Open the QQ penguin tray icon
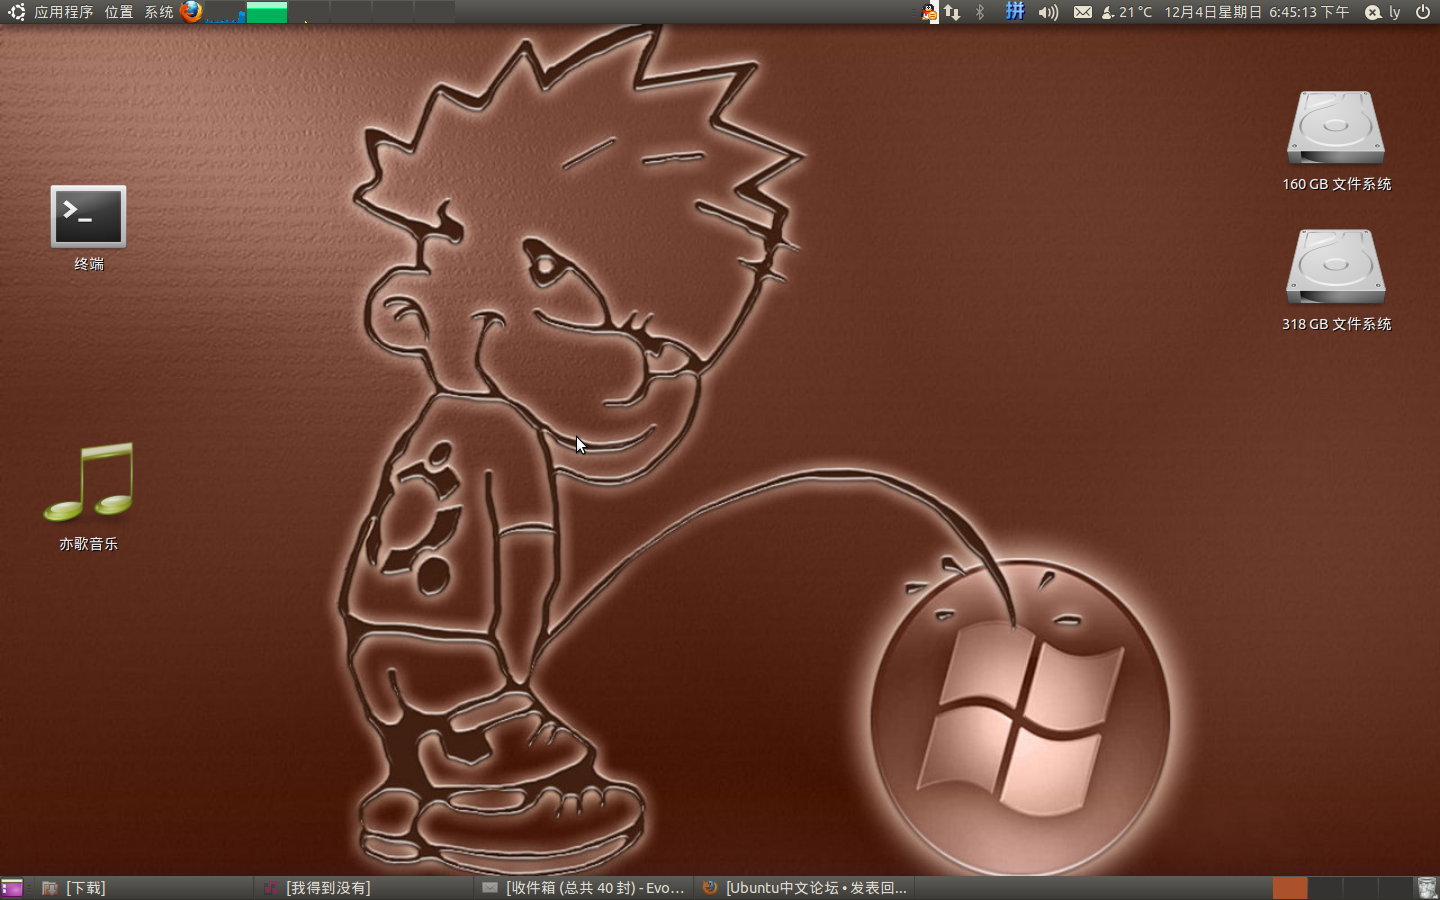Screen dimensions: 1440x900 pyautogui.click(x=929, y=12)
